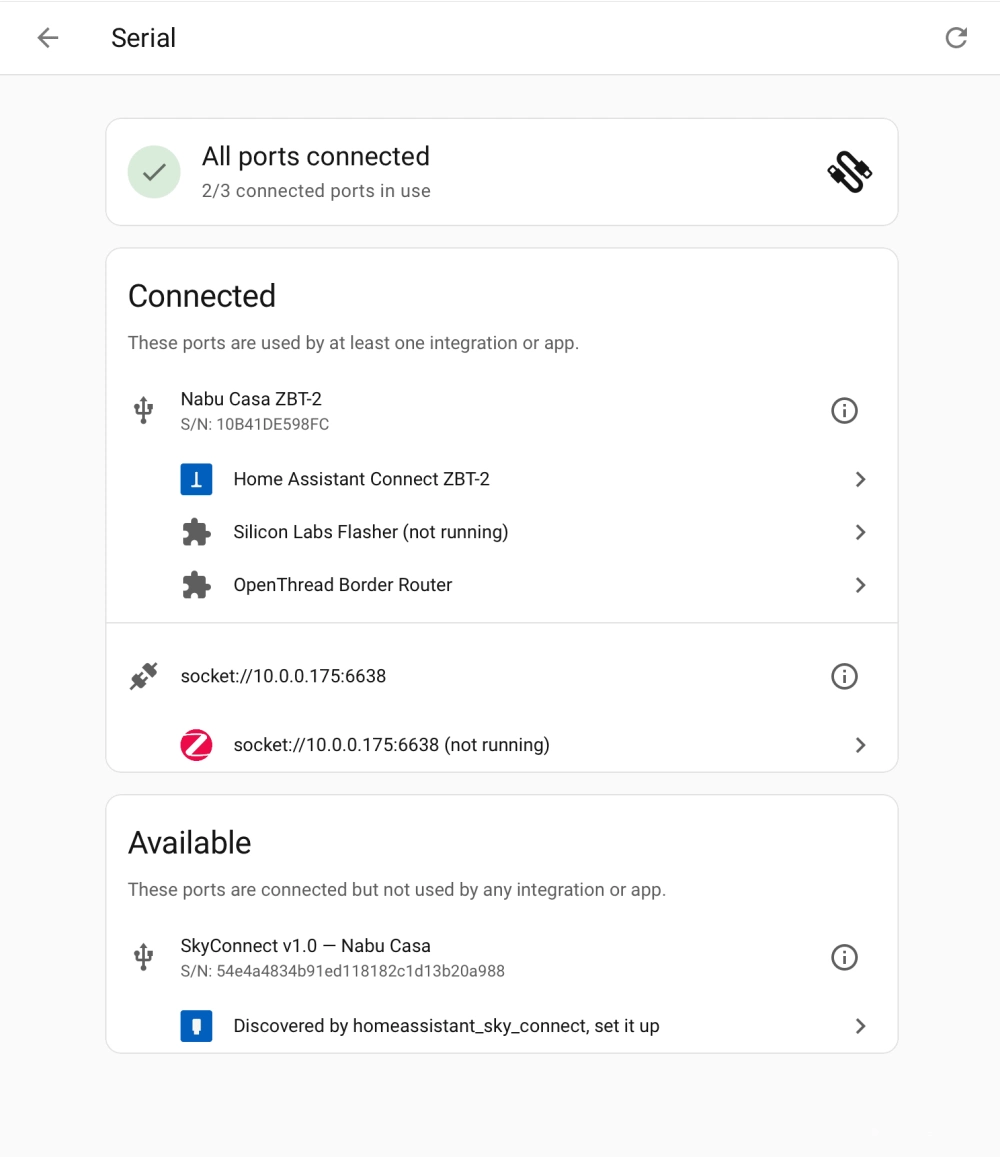Open the chevron for the not-running socket integration
This screenshot has width=1000, height=1157.
pyautogui.click(x=860, y=745)
